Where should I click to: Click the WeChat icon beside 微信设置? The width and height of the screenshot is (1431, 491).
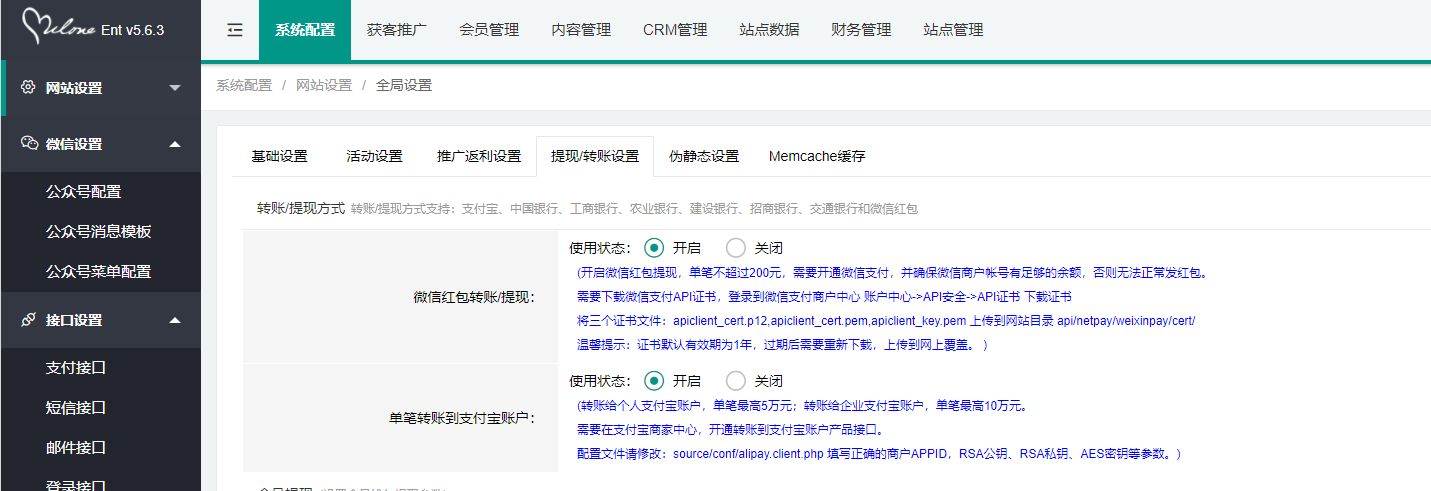(x=29, y=144)
